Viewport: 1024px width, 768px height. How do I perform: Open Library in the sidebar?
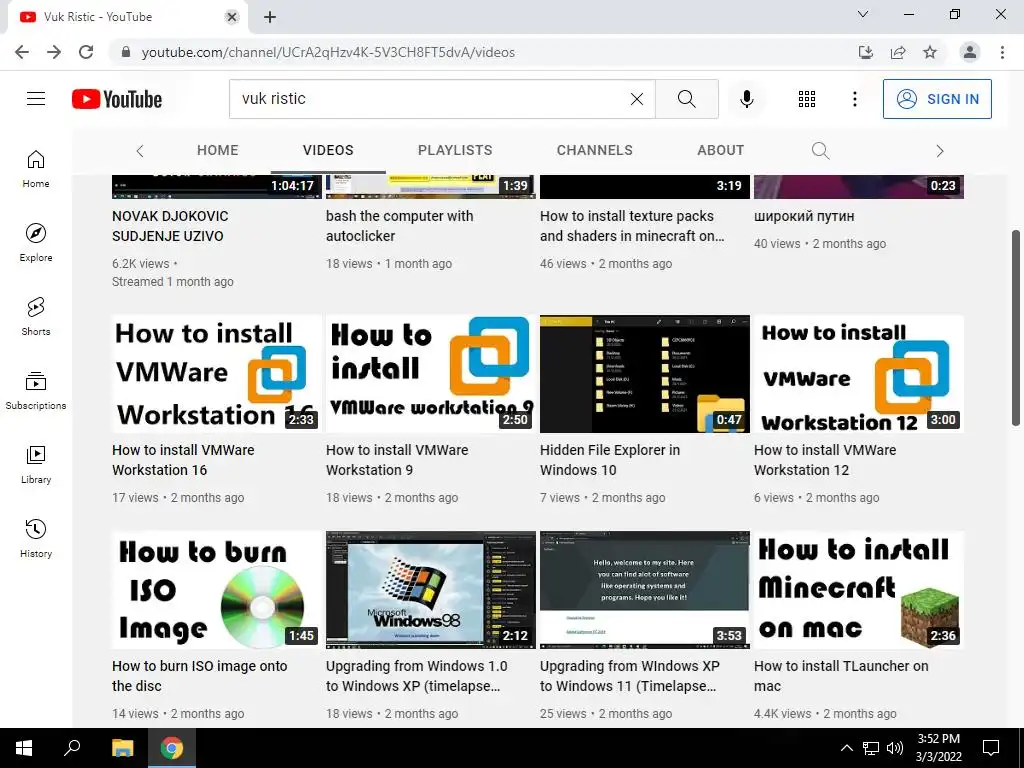[36, 464]
